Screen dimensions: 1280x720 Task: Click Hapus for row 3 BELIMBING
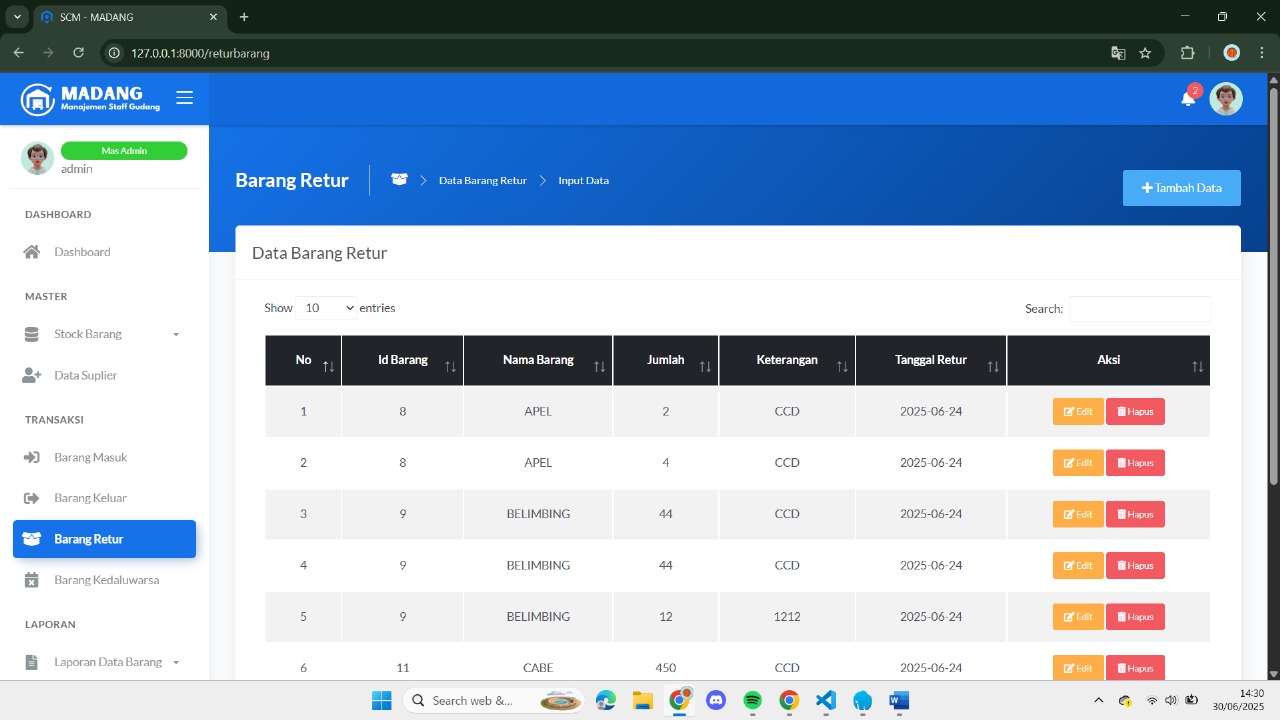click(x=1135, y=514)
